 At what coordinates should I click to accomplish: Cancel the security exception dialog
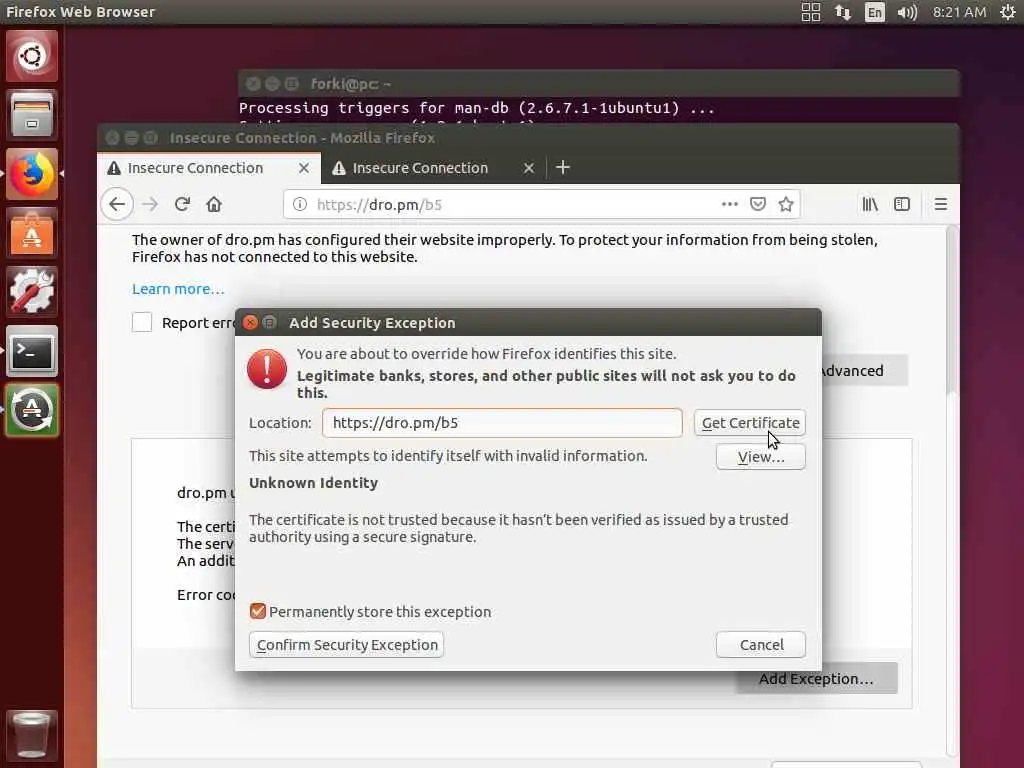pyautogui.click(x=761, y=645)
